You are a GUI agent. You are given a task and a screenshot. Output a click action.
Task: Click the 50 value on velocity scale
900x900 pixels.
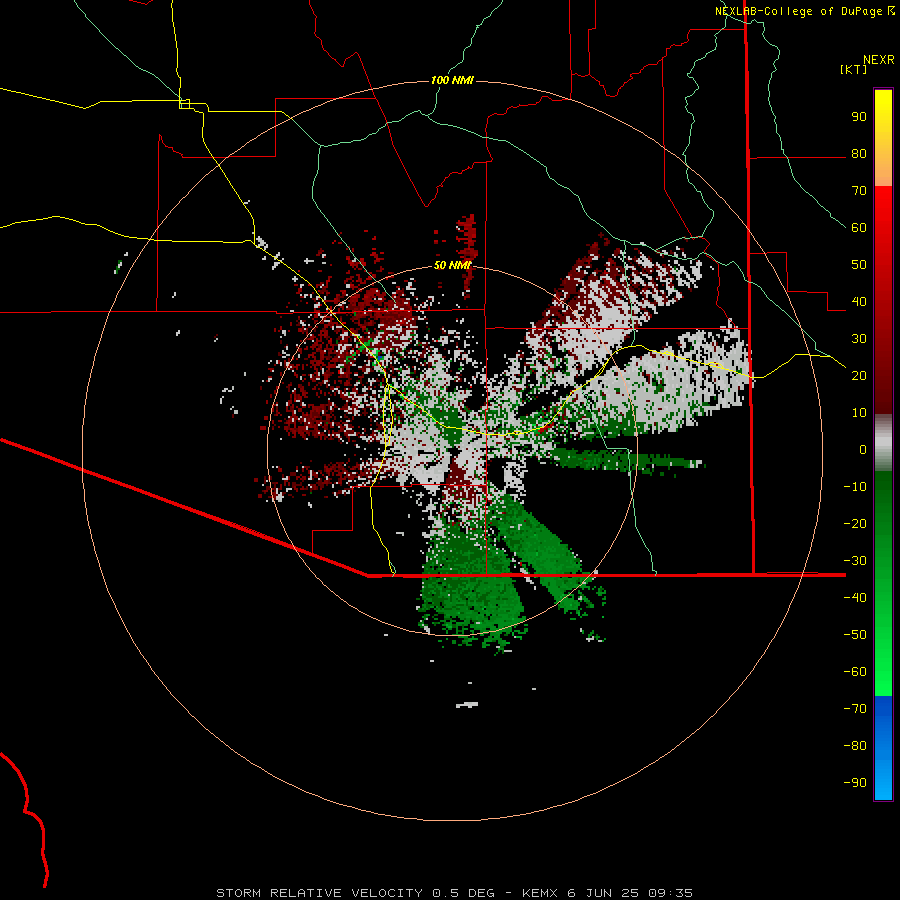coord(859,265)
